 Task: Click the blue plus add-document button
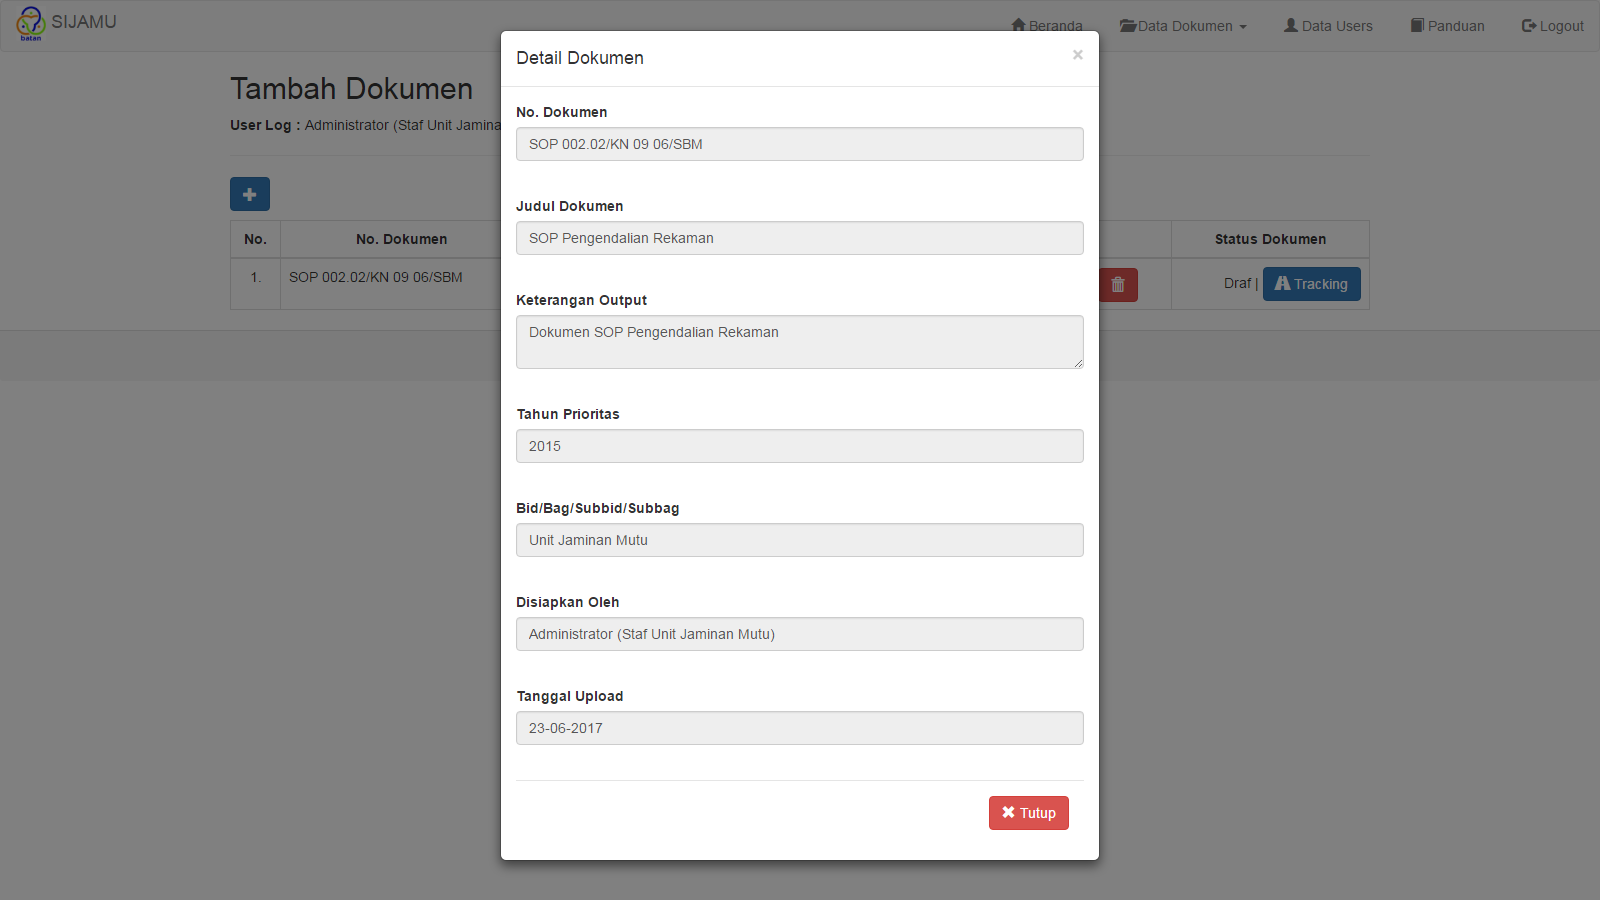click(250, 194)
